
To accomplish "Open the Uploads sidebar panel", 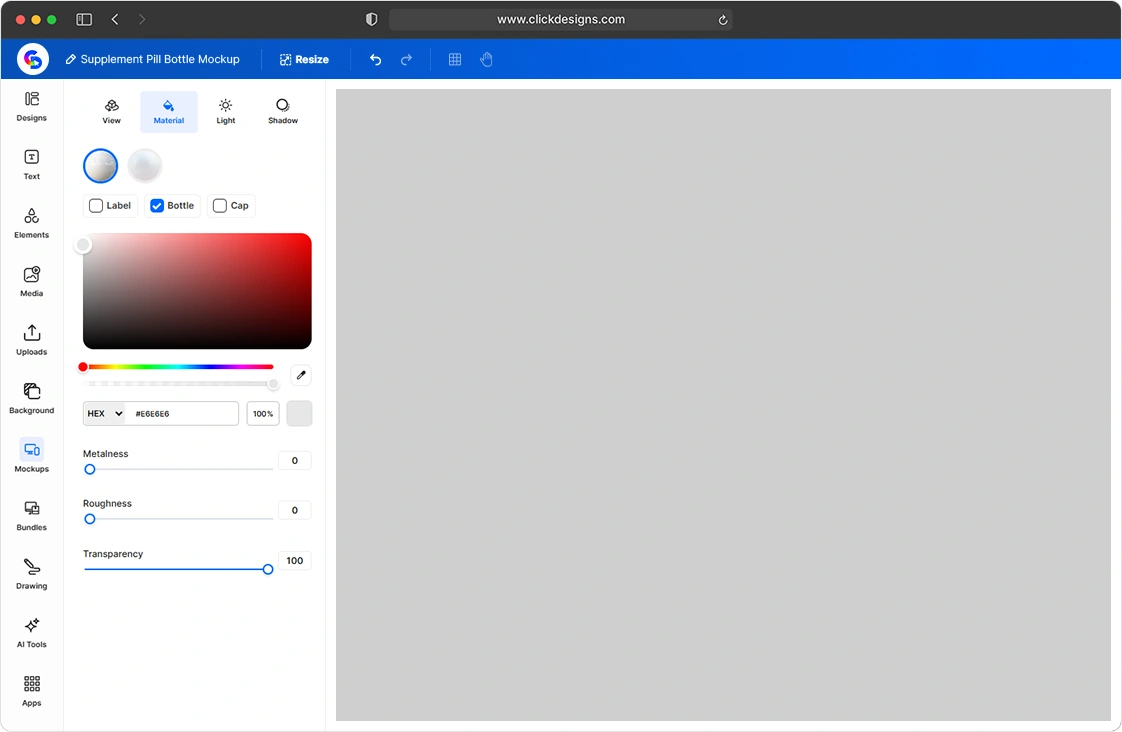I will [x=31, y=341].
